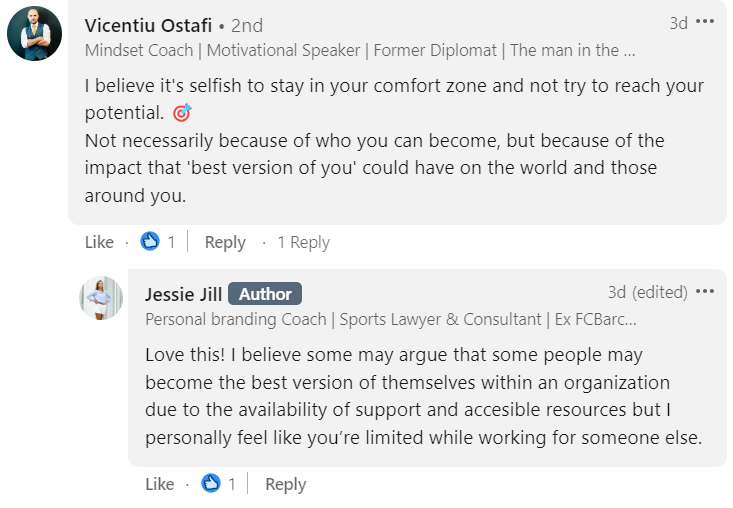Screen dimensions: 733x508
Task: Open Jessie Jill's name link
Action: pos(183,294)
